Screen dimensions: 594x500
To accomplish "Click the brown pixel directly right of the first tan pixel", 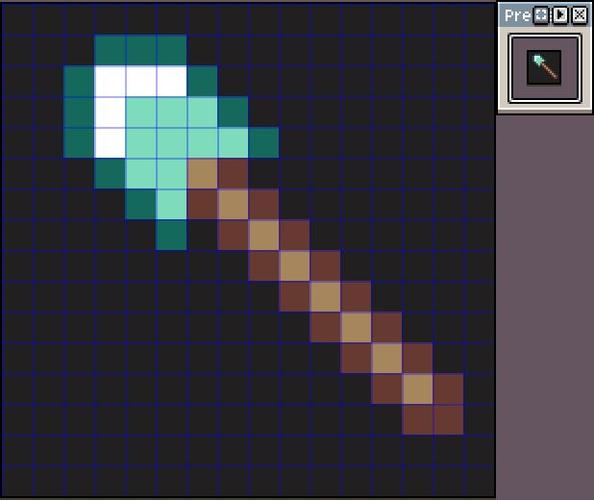I will click(x=233, y=173).
